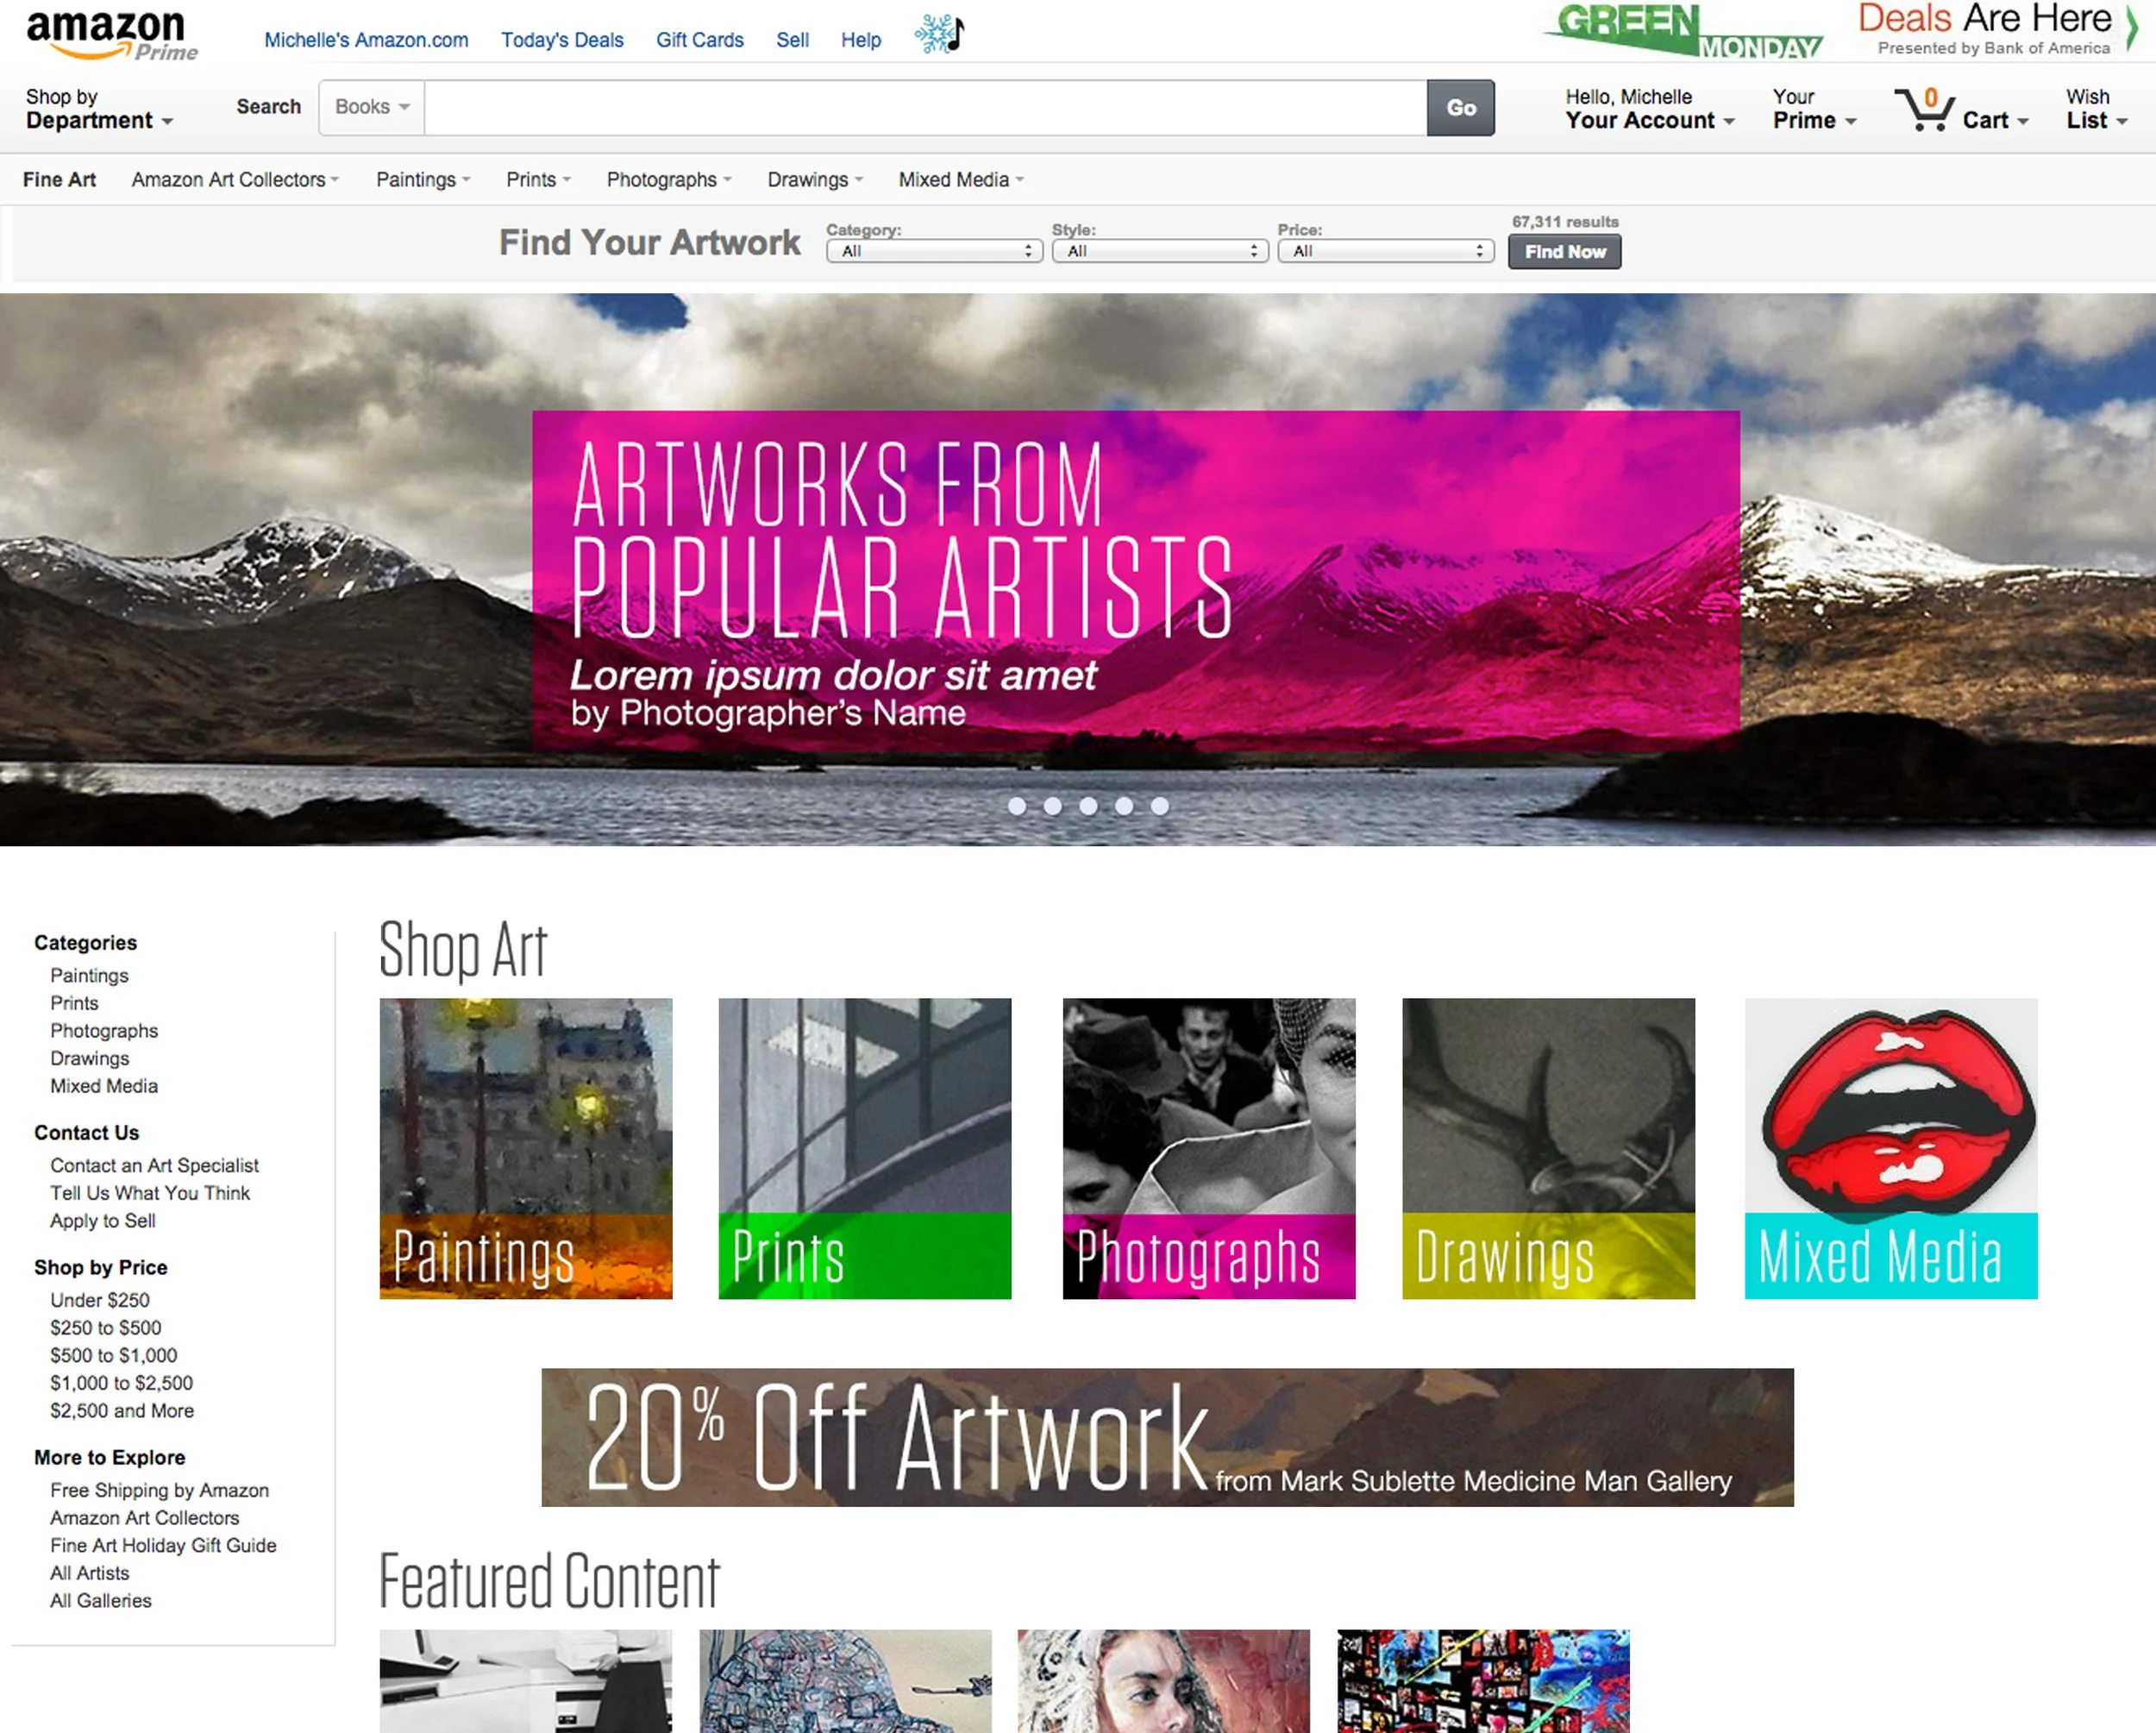The image size is (2156, 1733).
Task: Select the third carousel dot
Action: [x=1088, y=806]
